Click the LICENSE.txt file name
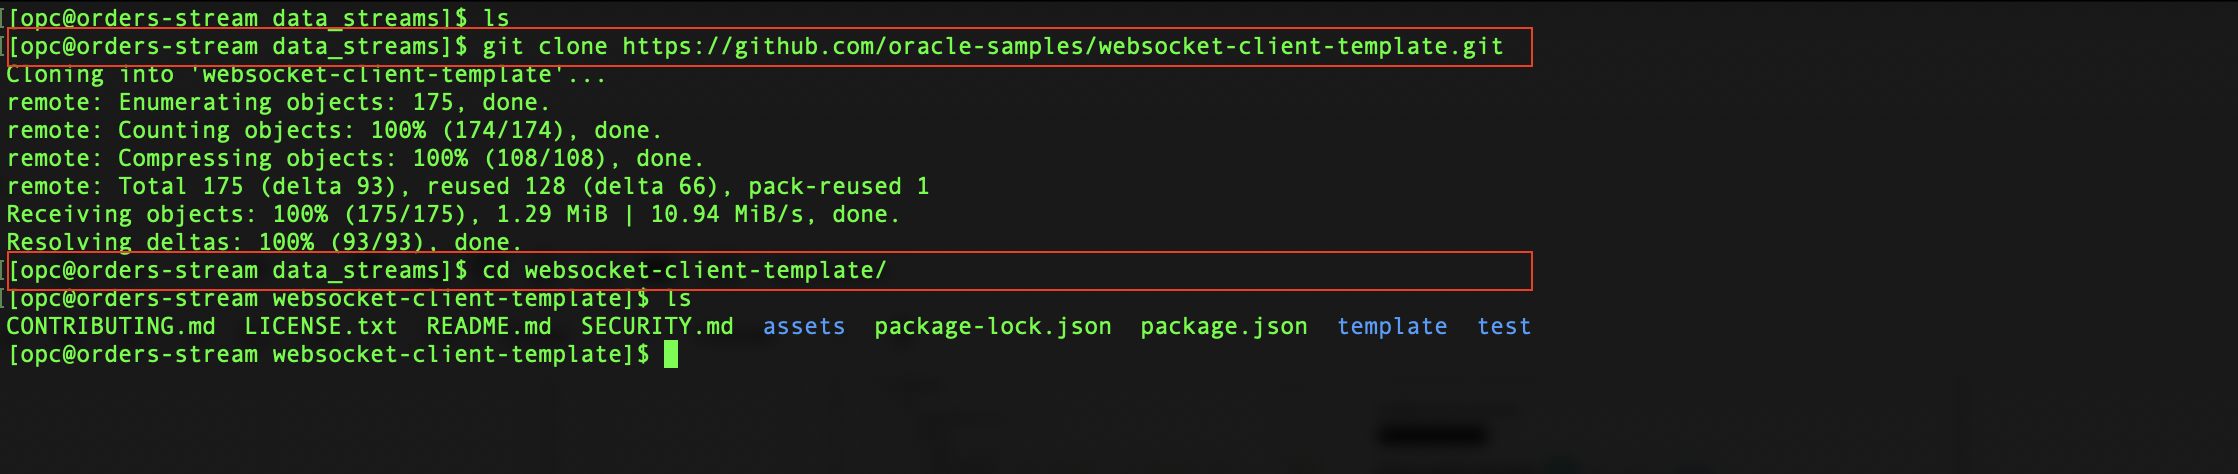This screenshot has height=474, width=2238. click(321, 327)
